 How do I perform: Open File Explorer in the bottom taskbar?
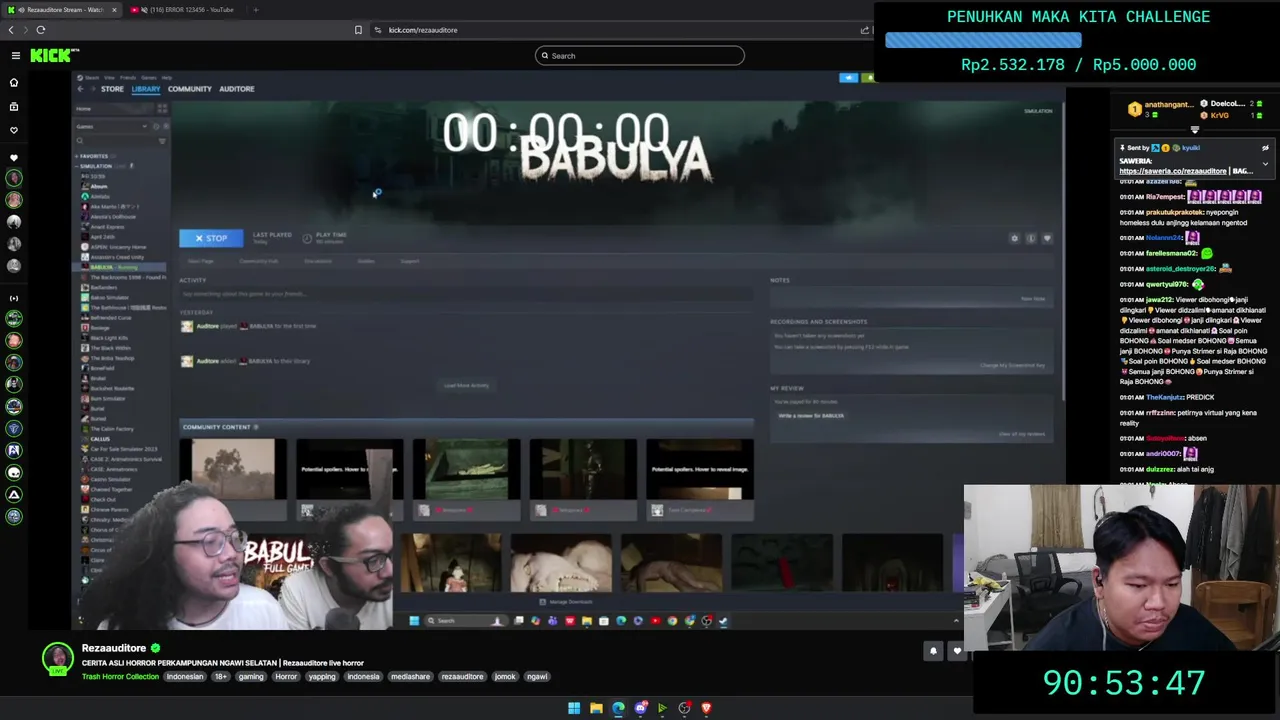click(596, 708)
